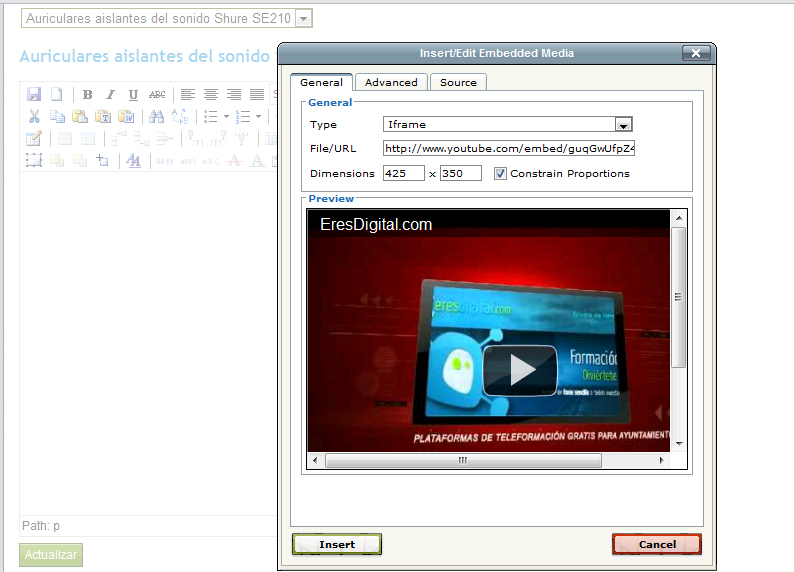The width and height of the screenshot is (794, 572).
Task: Click the File/URL input field
Action: coord(508,148)
